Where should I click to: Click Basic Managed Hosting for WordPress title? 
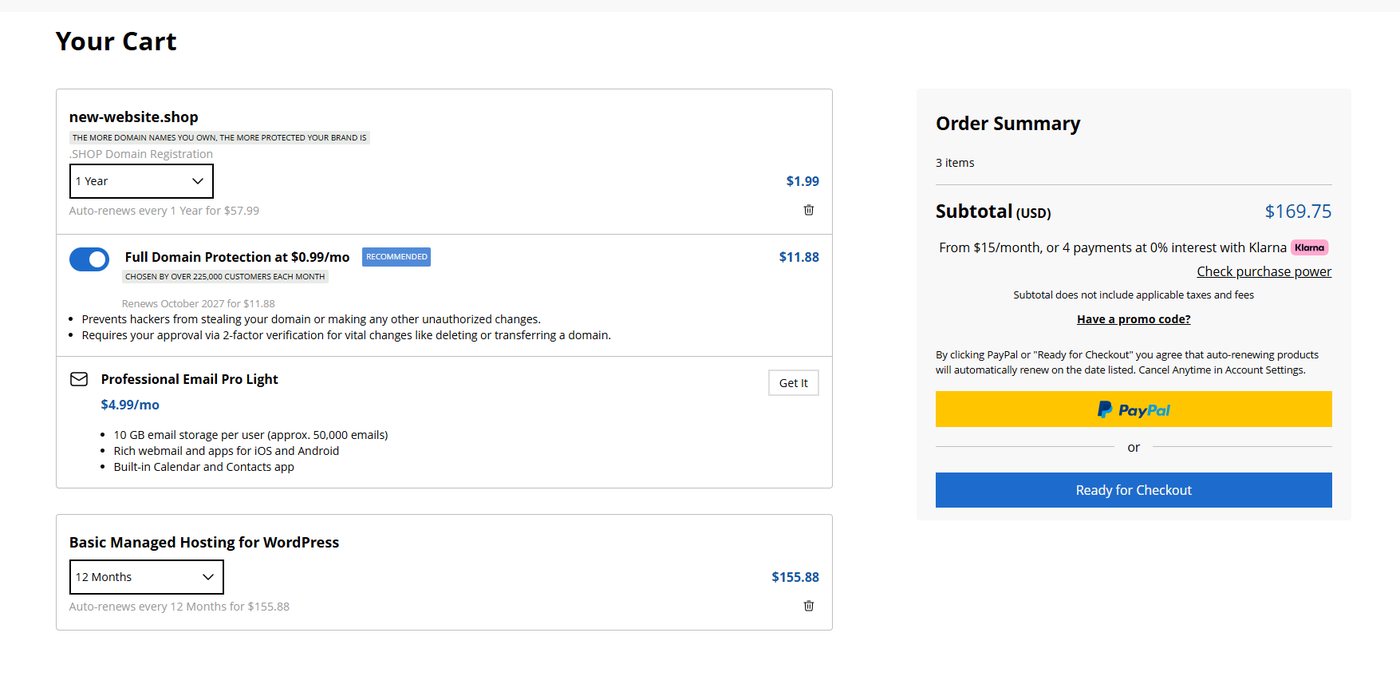click(x=204, y=542)
